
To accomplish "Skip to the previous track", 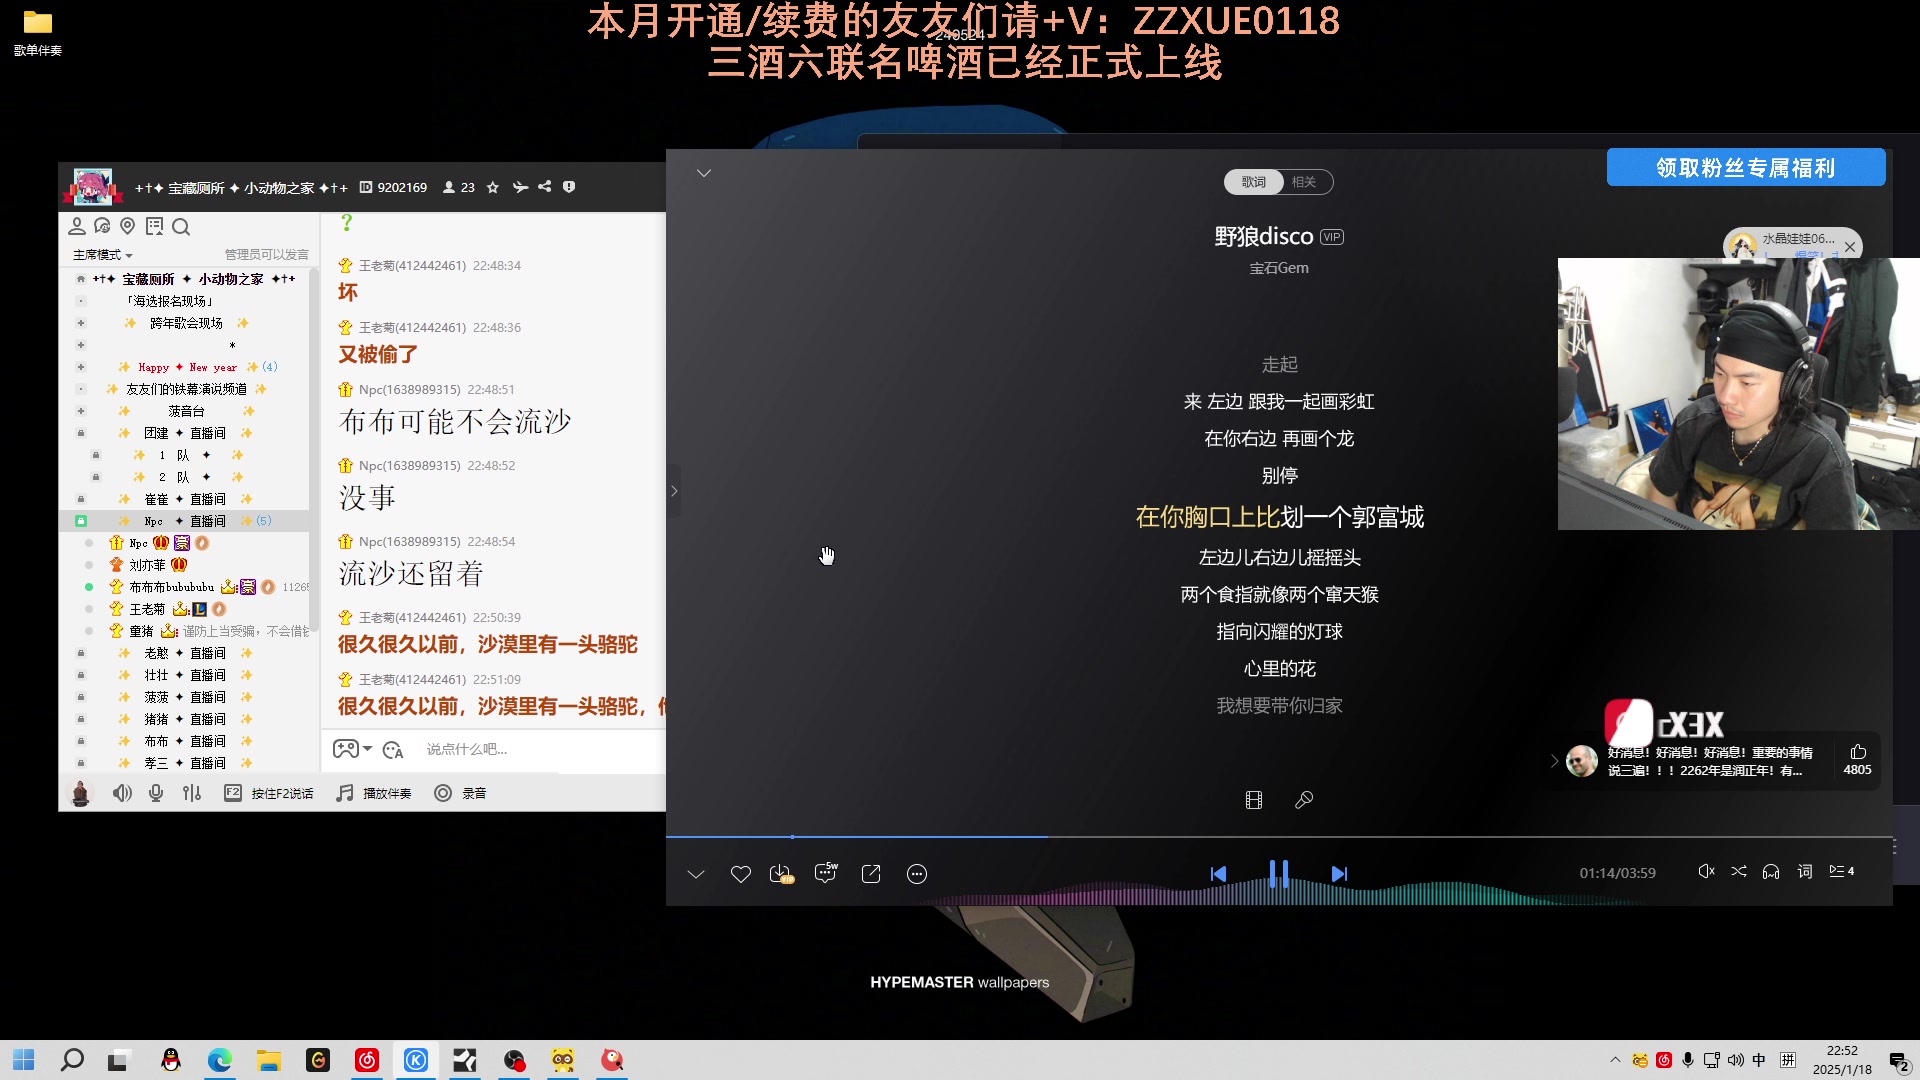I will 1218,874.
